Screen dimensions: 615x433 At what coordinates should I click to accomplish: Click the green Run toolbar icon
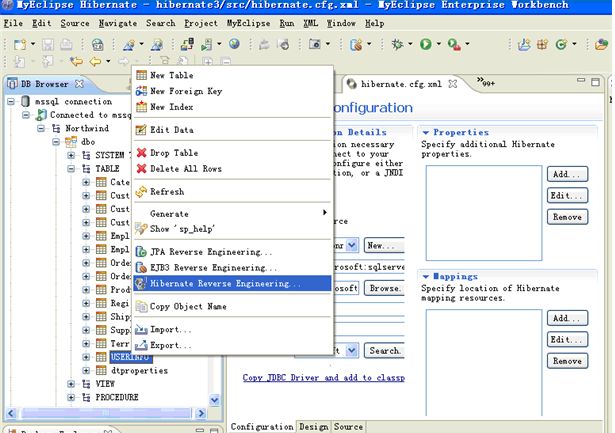click(426, 44)
